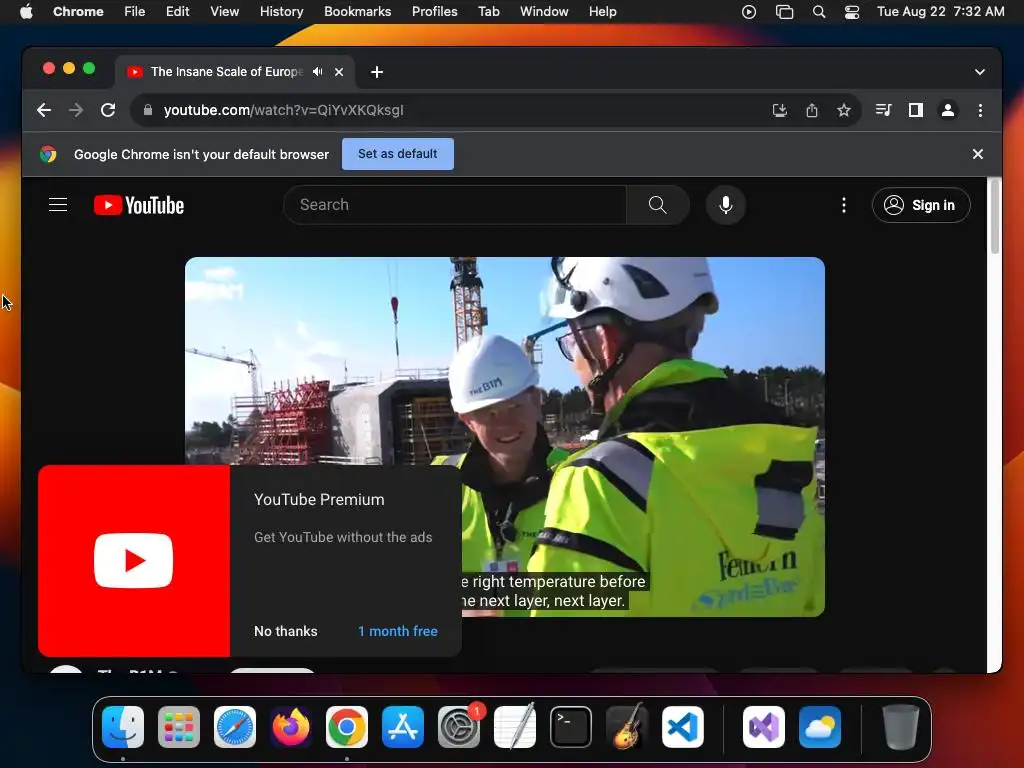Click Chrome icon in the Dock

coord(347,727)
